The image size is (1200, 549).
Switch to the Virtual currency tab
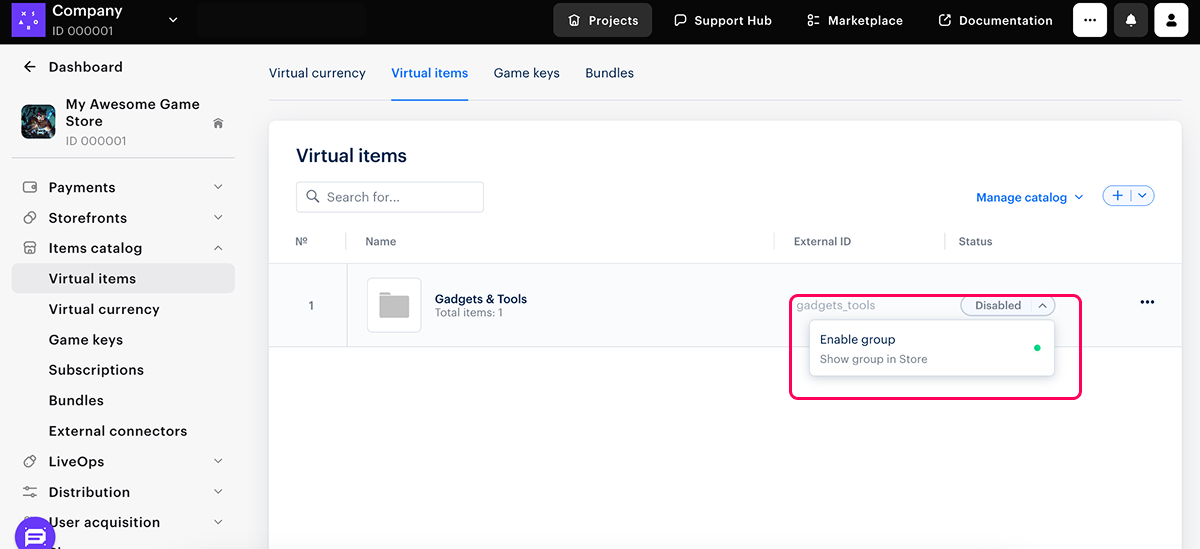(317, 73)
